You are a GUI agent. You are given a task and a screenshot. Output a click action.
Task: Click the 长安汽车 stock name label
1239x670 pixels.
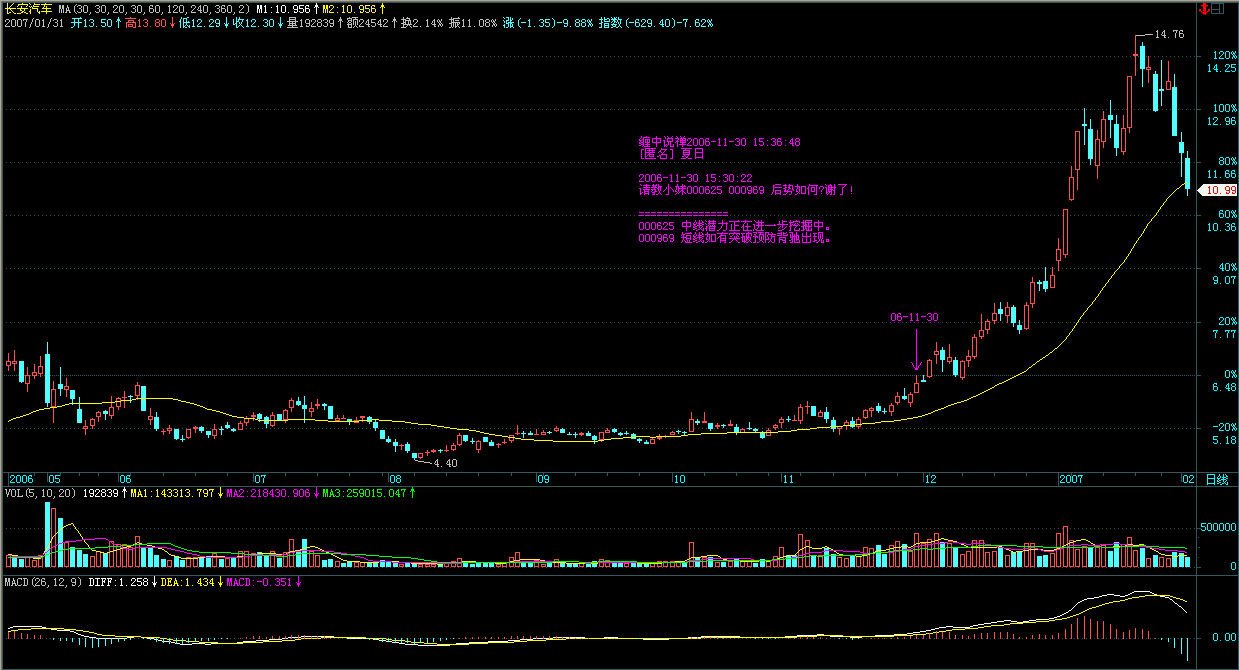click(27, 8)
